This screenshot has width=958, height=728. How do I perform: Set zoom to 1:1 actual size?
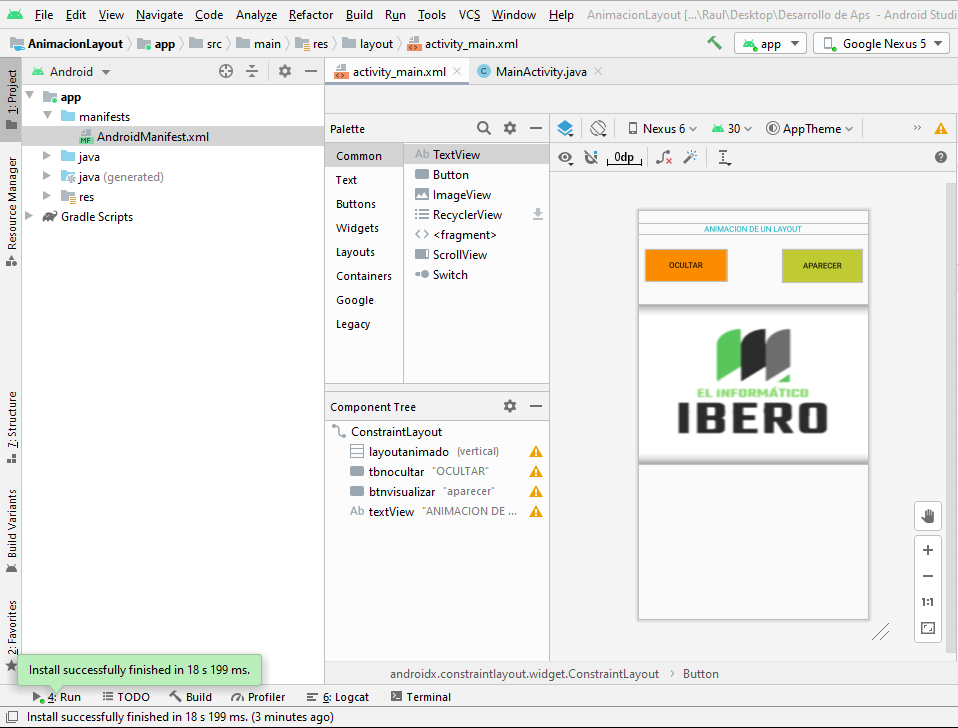click(x=927, y=602)
